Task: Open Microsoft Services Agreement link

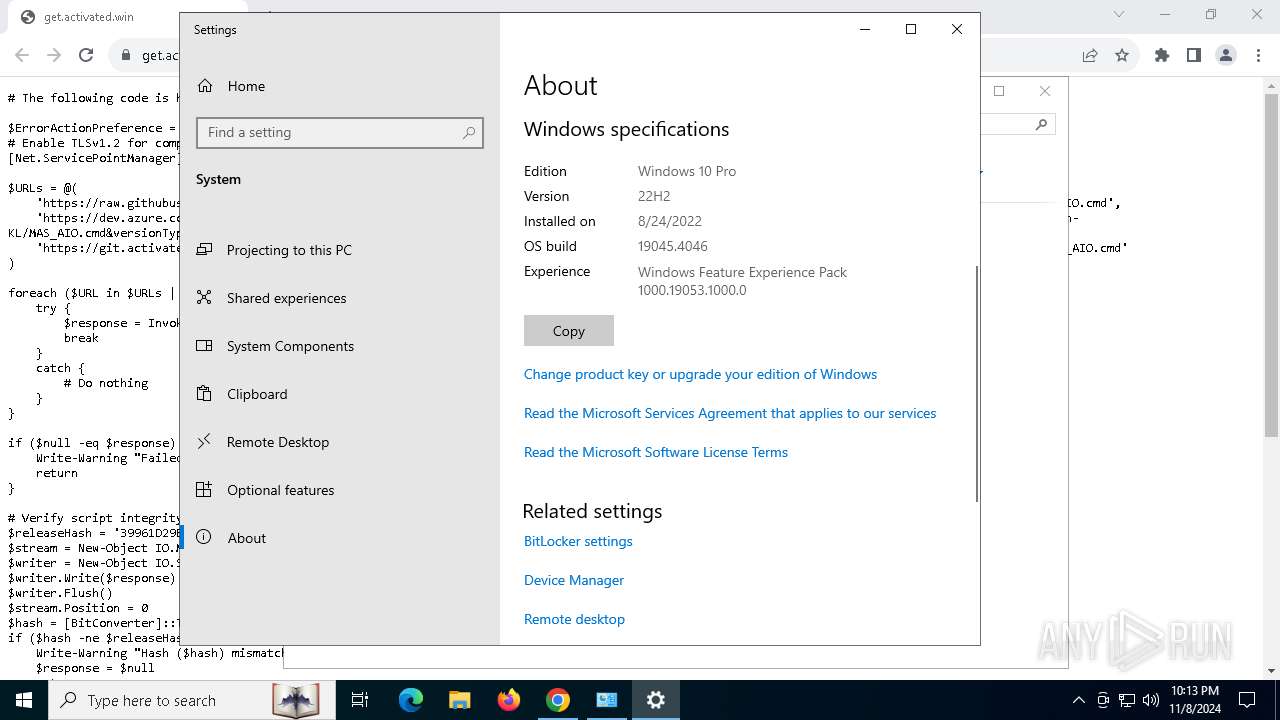Action: (730, 413)
